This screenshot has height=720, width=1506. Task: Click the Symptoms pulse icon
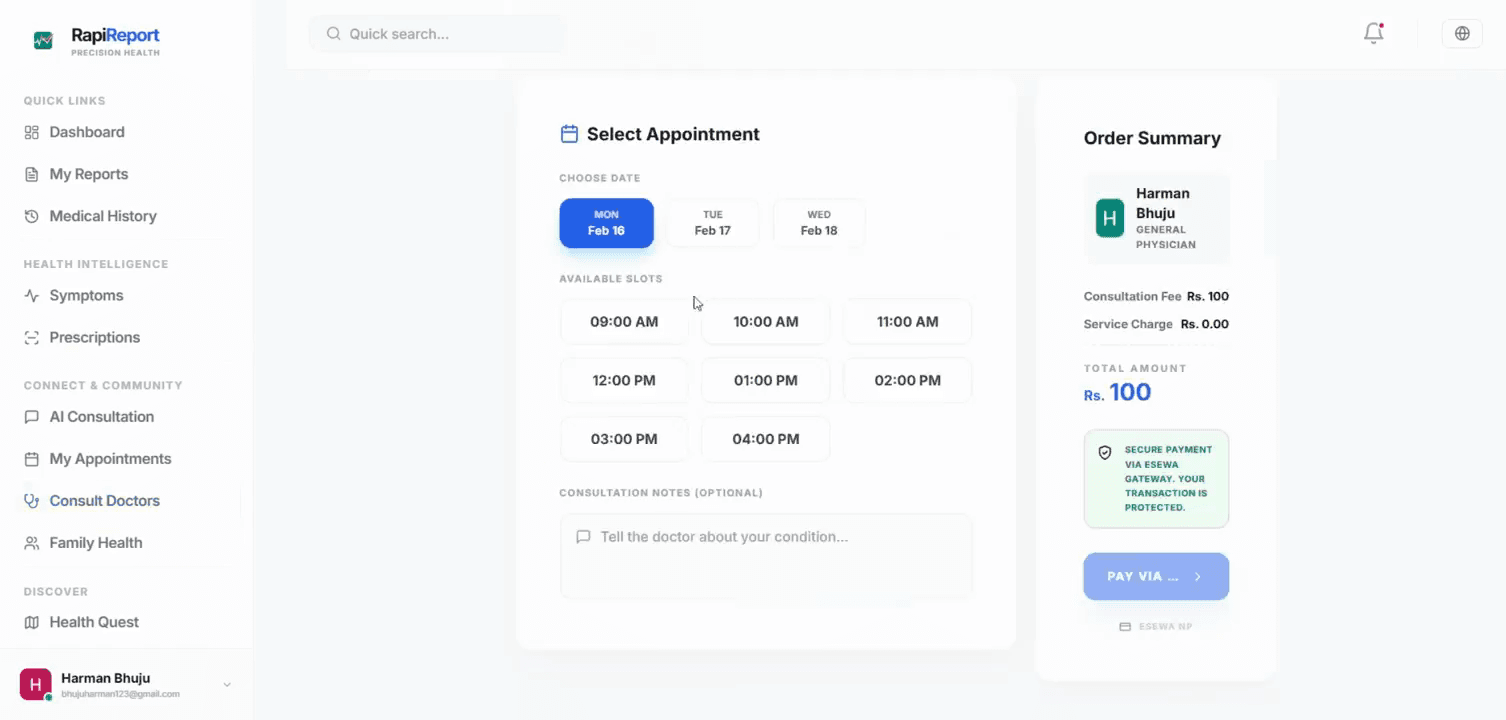point(32,296)
